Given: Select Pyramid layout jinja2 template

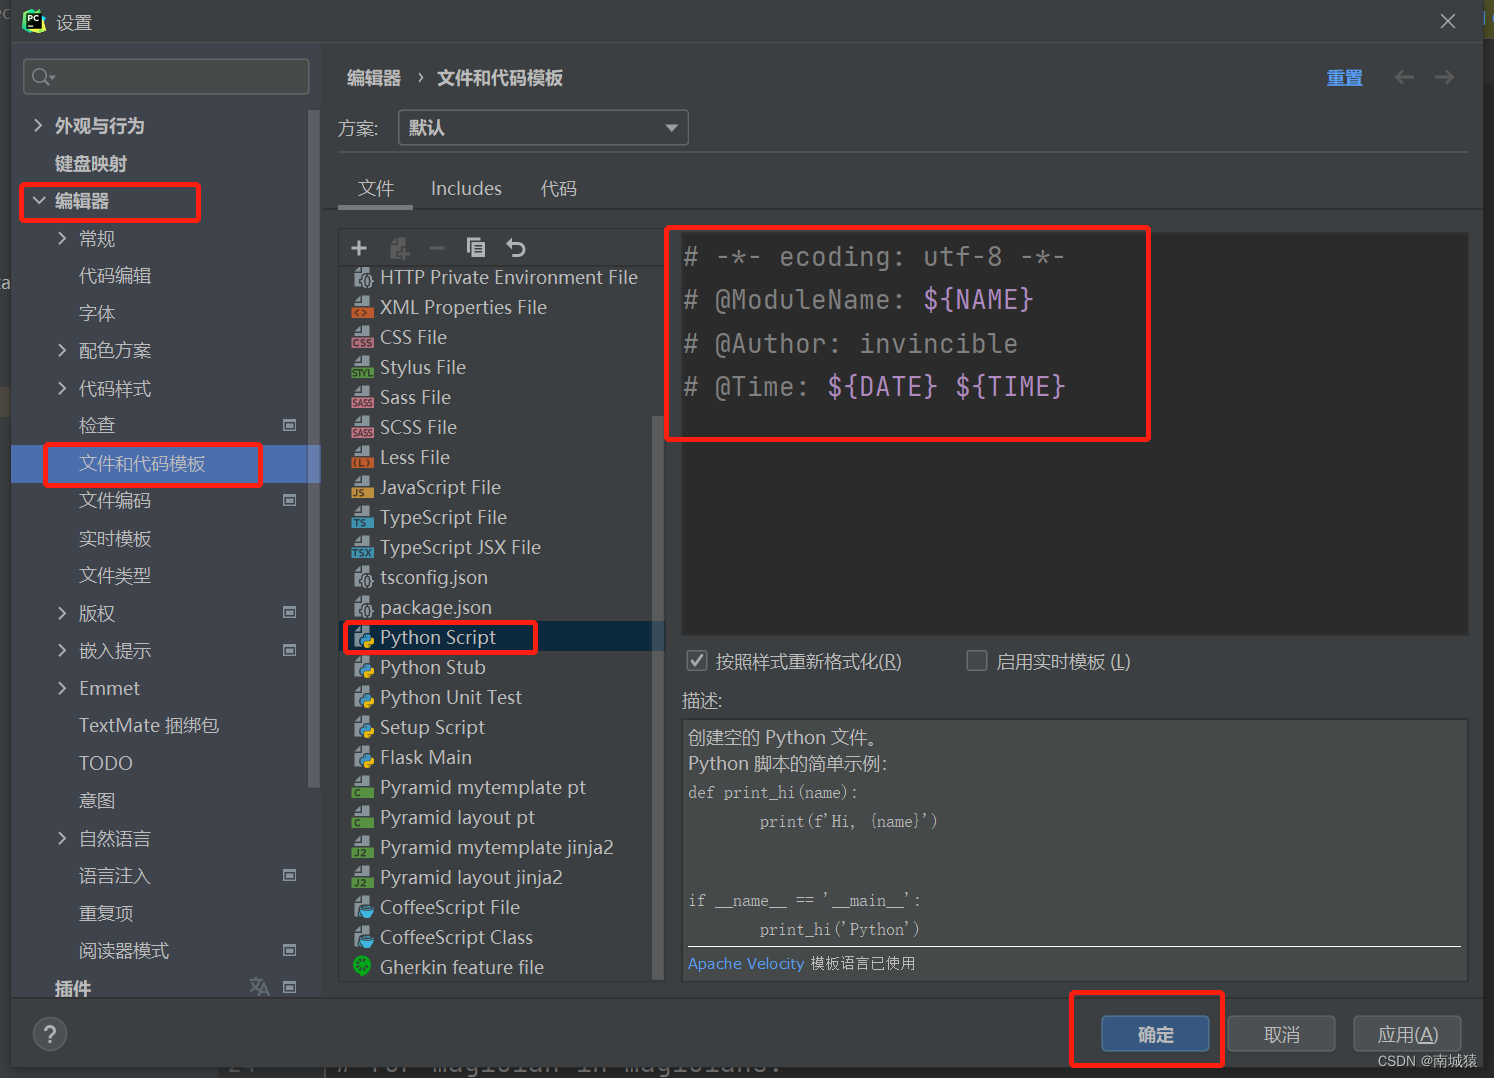Looking at the screenshot, I should coord(471,877).
